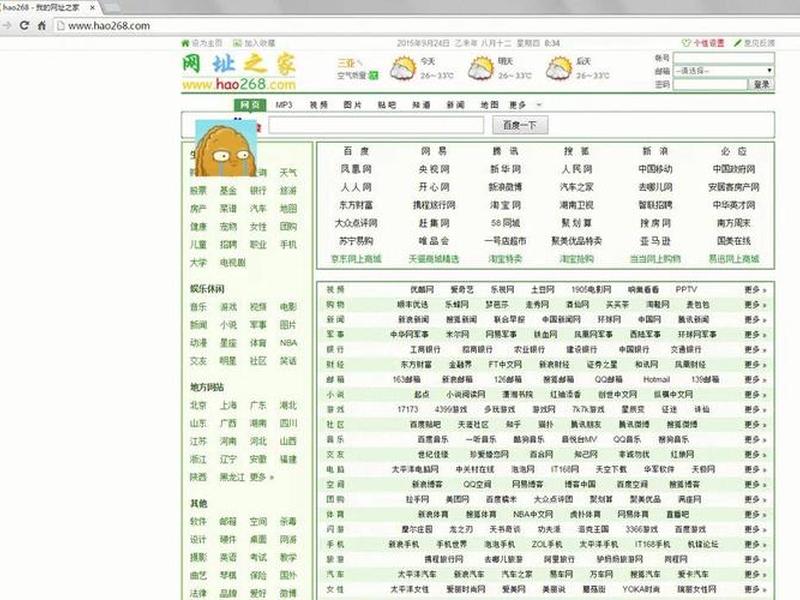Show 更多 local sites under 地方网站
Screen dimensions: 800x600
click(262, 477)
